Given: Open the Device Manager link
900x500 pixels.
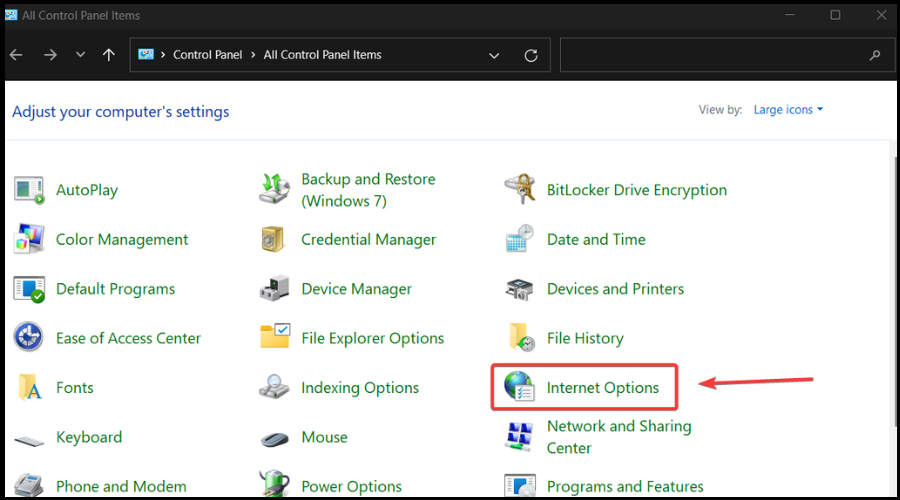Looking at the screenshot, I should pos(356,289).
